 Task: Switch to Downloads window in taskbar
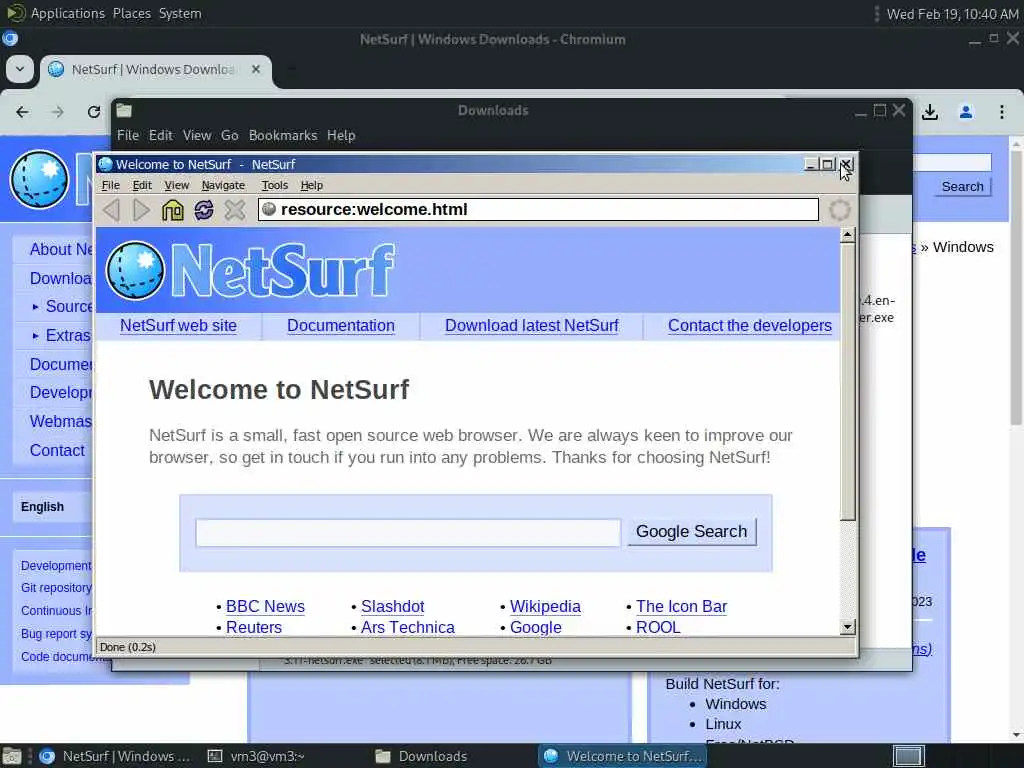click(421, 756)
